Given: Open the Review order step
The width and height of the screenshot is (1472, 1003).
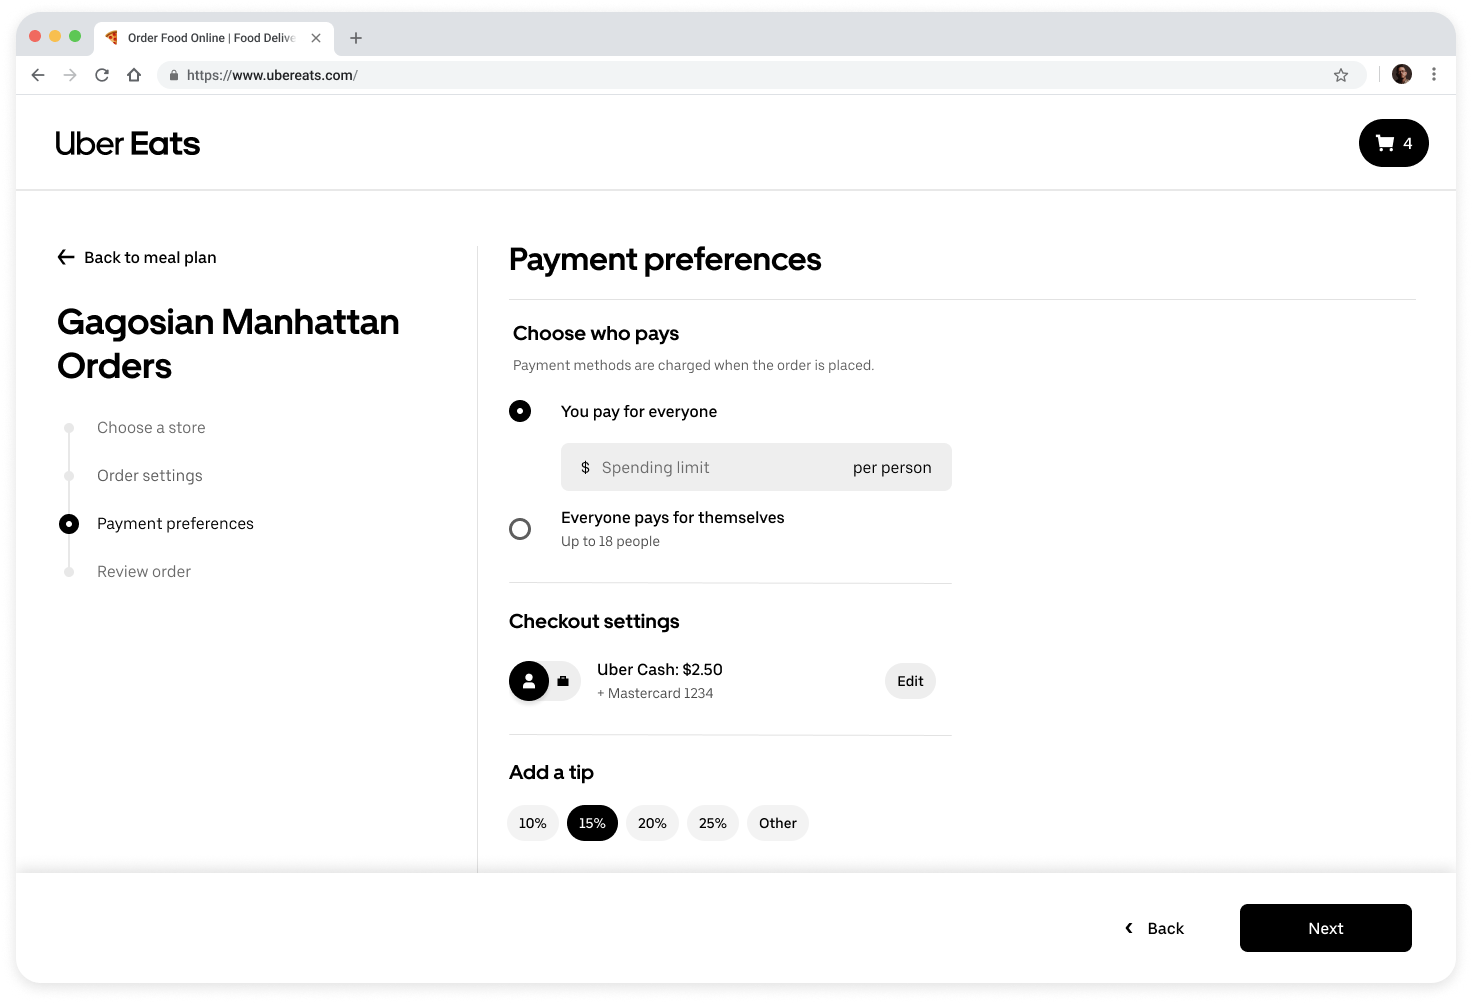Looking at the screenshot, I should 144,572.
